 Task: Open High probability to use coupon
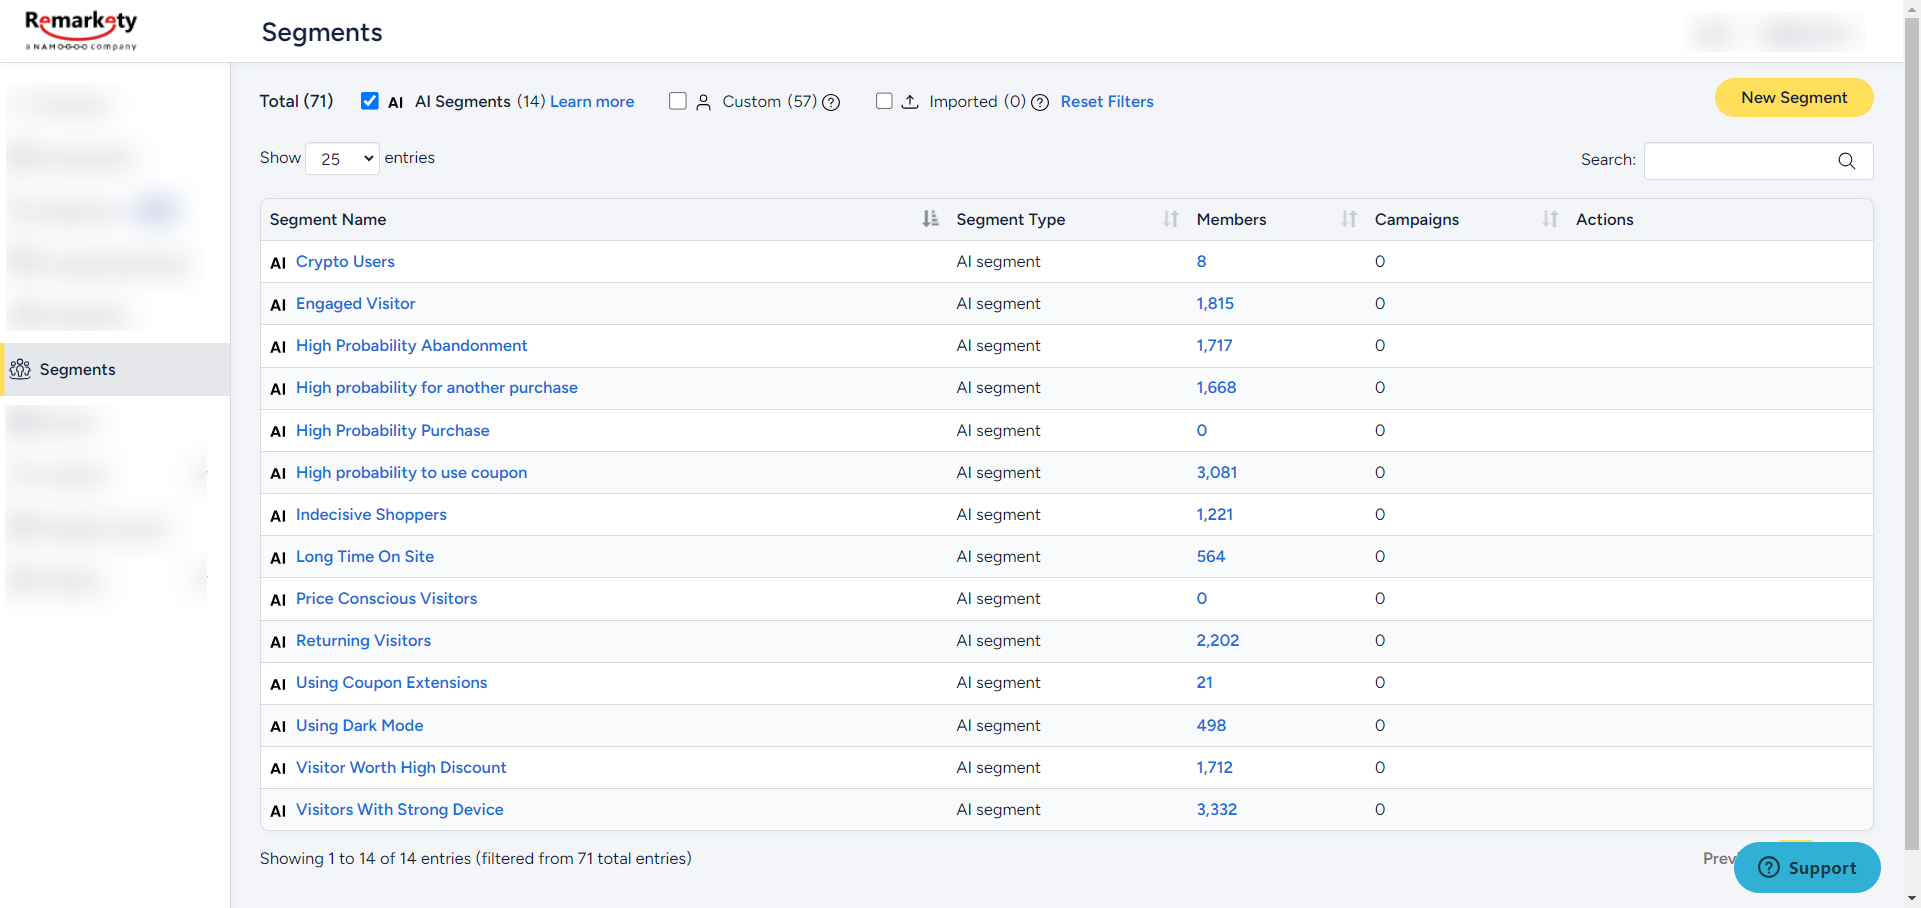click(x=411, y=472)
